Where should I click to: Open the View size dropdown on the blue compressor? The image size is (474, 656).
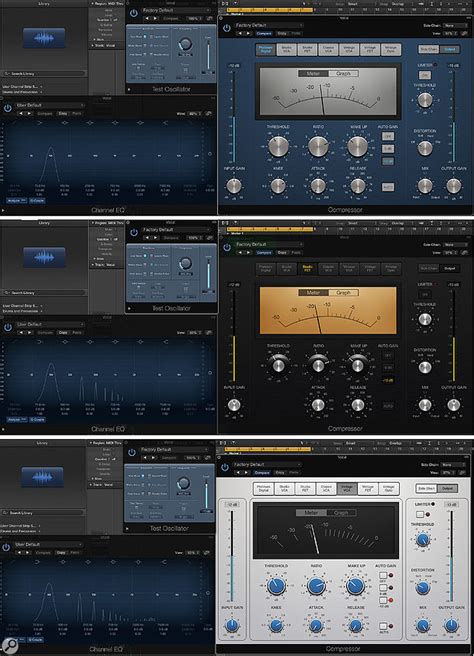pyautogui.click(x=451, y=33)
